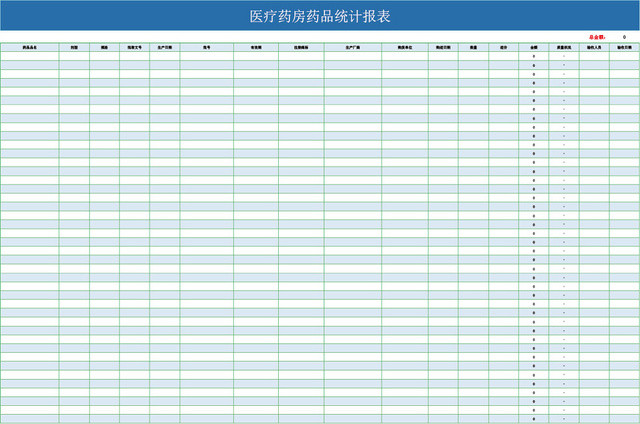The width and height of the screenshot is (640, 424).
Task: Click the 剂型 column header
Action: click(x=74, y=47)
